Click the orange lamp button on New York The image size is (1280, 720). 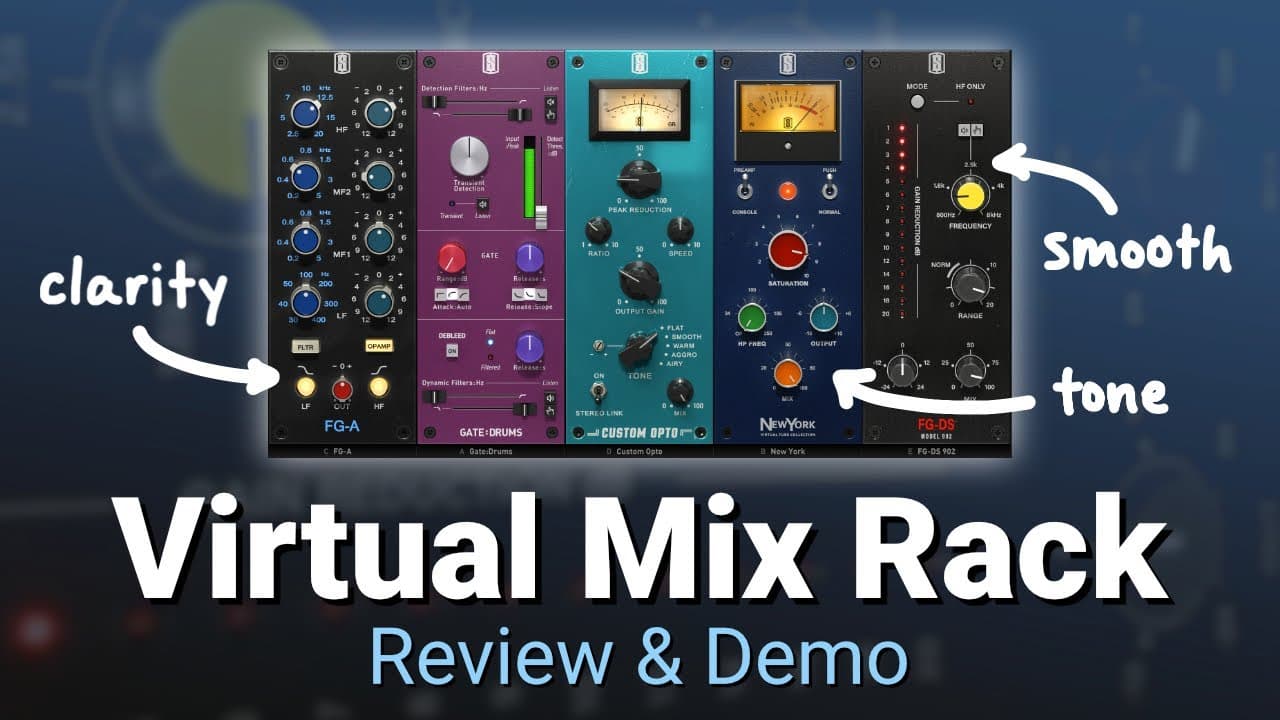(788, 190)
